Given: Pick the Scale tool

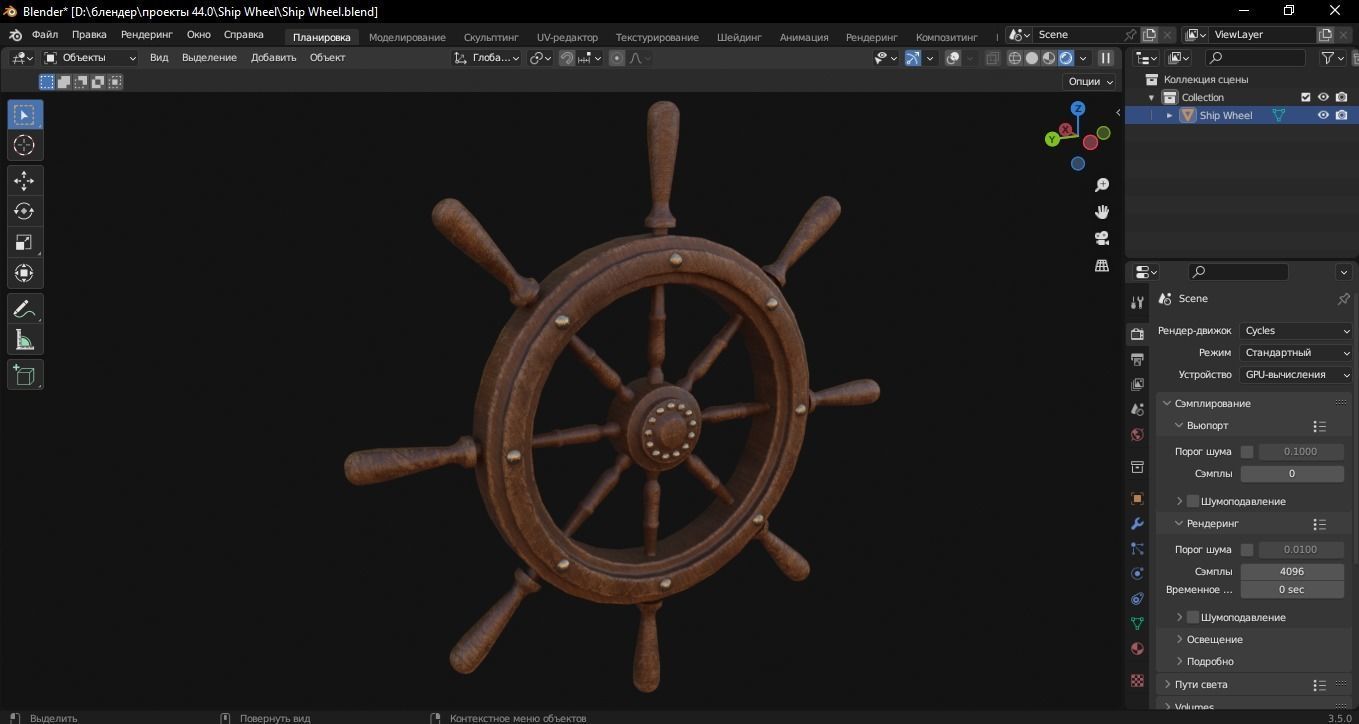Looking at the screenshot, I should point(24,242).
